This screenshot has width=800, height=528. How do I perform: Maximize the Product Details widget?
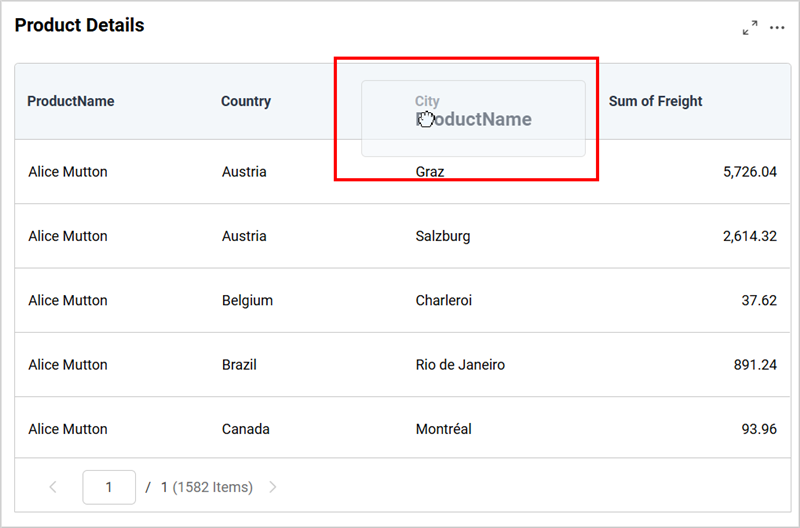point(750,28)
